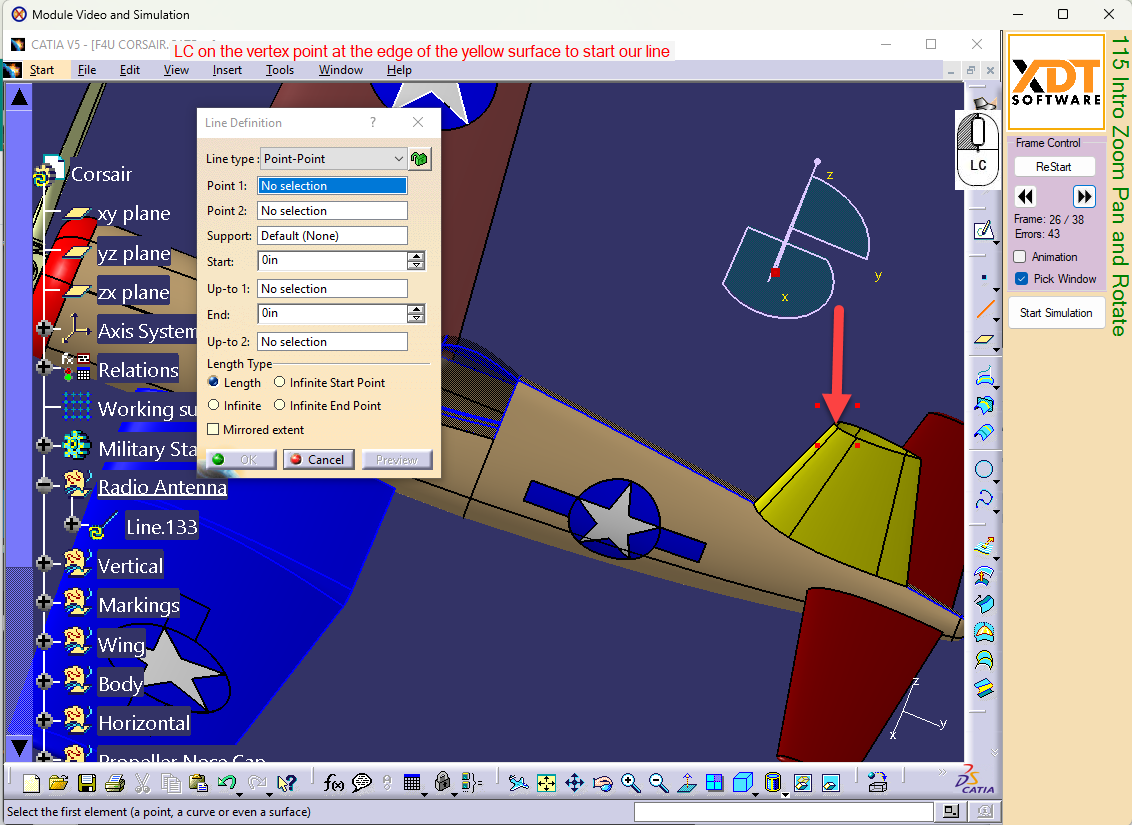Select the orange Line tool
This screenshot has width=1132, height=825.
[984, 309]
